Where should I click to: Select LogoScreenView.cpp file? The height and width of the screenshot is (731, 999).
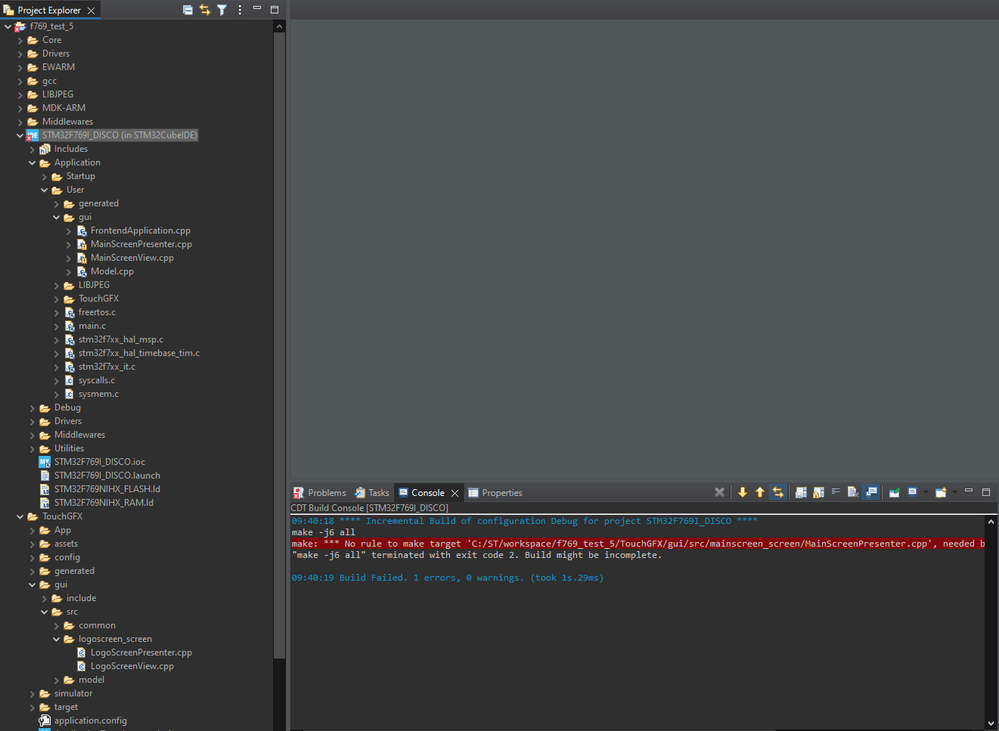pos(132,666)
